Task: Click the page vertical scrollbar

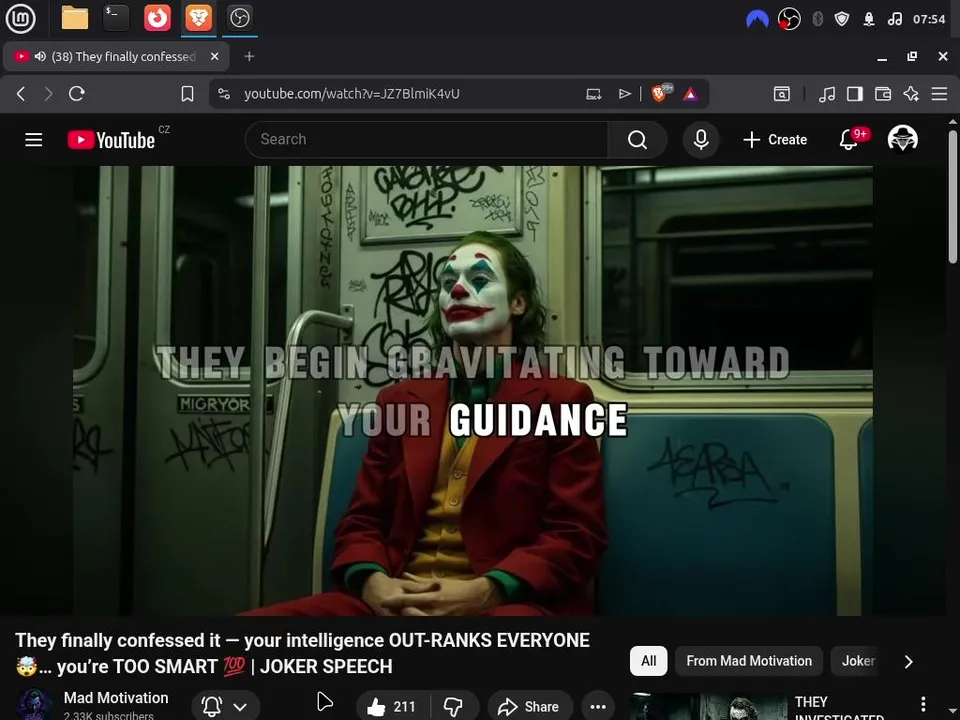Action: tap(953, 197)
